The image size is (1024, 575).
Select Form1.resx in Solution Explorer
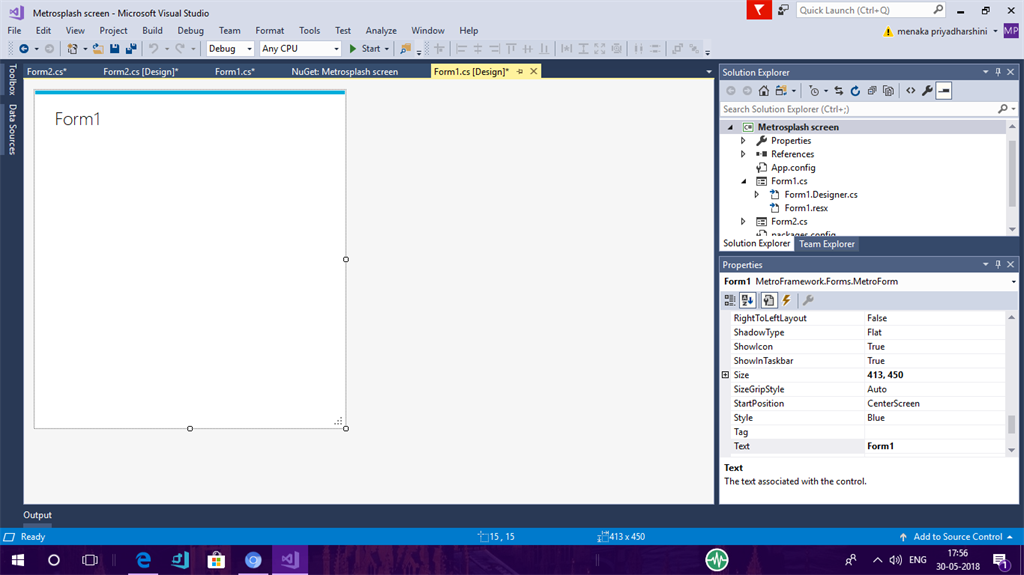point(806,208)
